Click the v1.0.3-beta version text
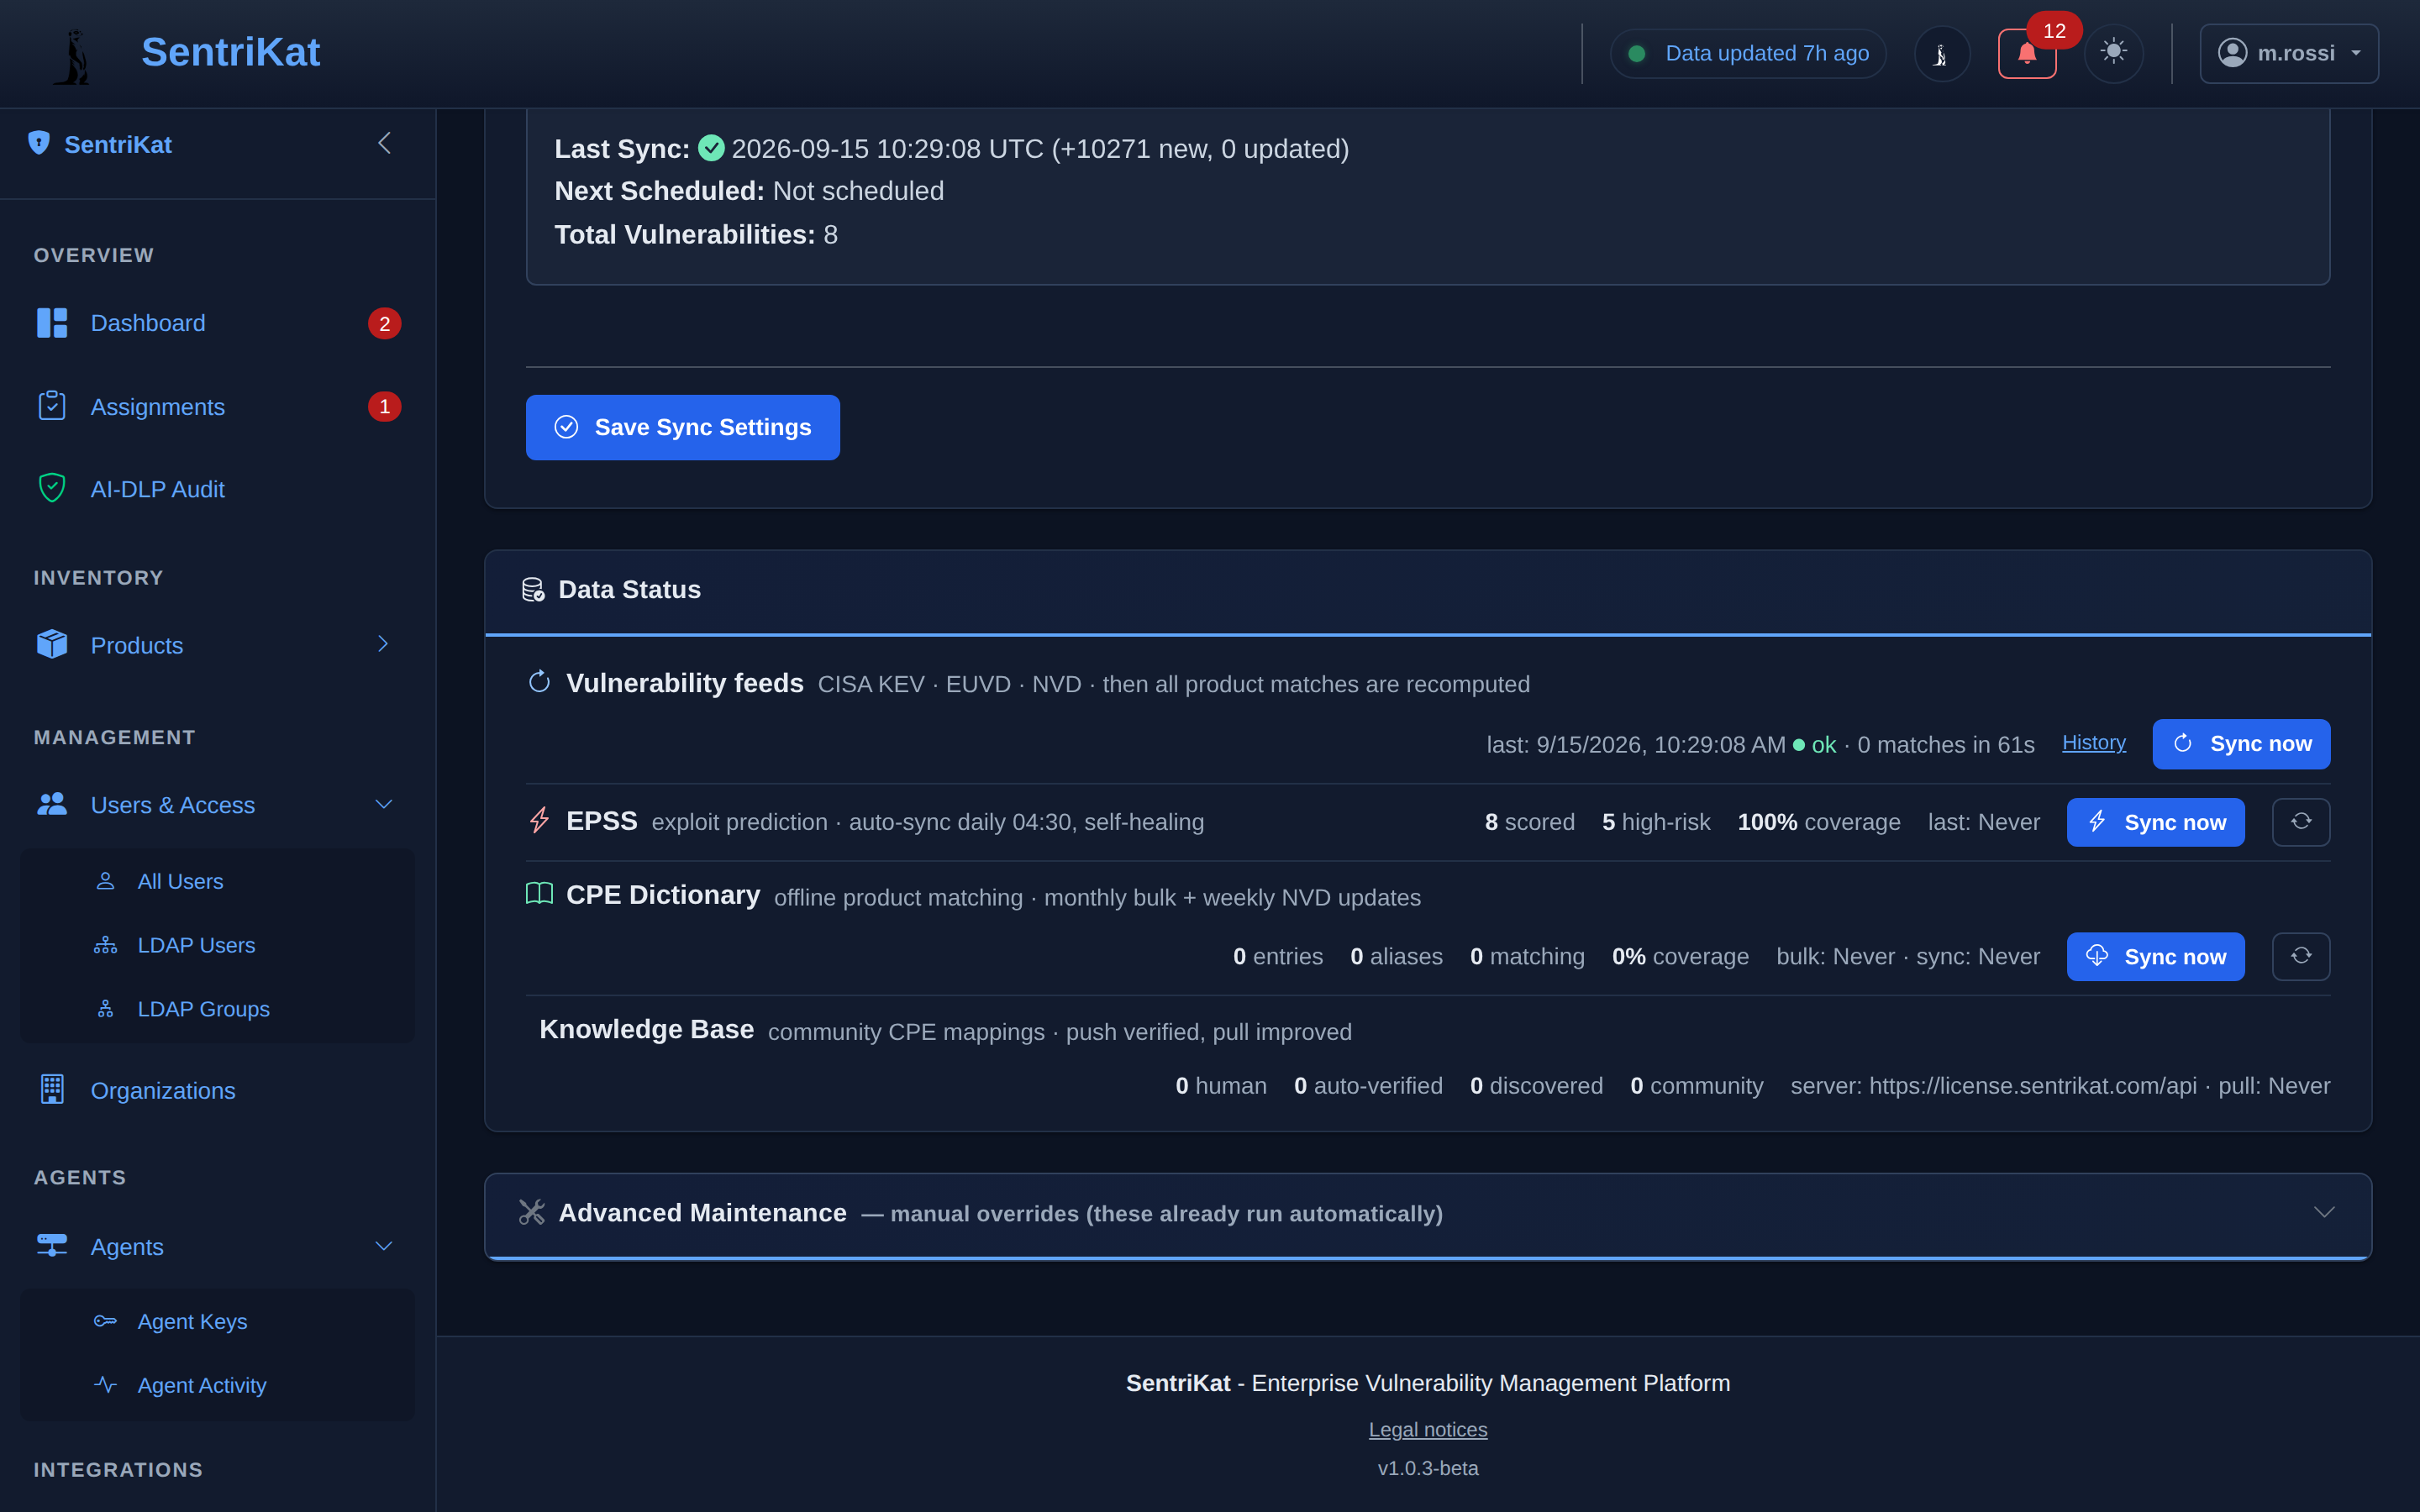The height and width of the screenshot is (1512, 2420). [1427, 1468]
